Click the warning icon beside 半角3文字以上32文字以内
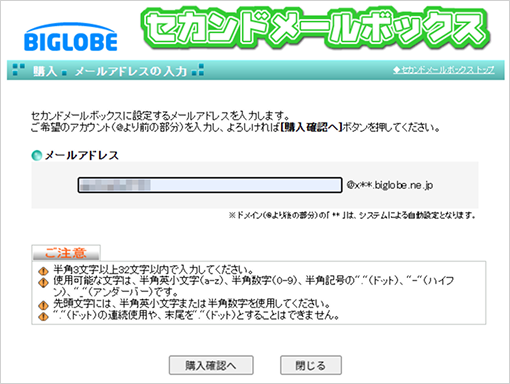Screen dimensions: 510x384 click(43, 271)
